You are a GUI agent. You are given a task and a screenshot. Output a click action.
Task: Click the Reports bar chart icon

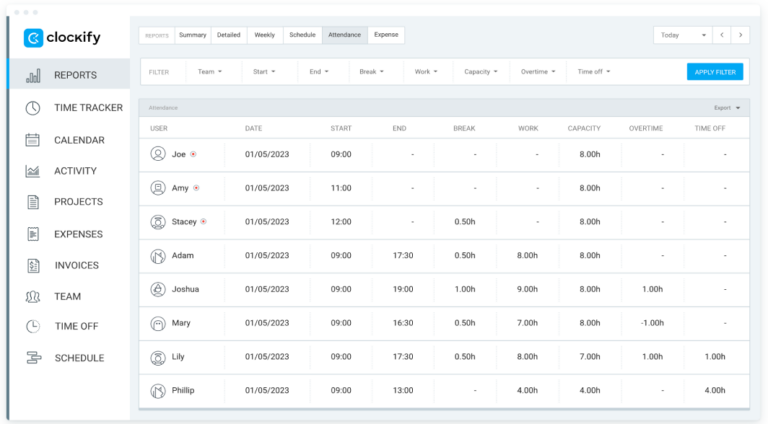coord(33,75)
